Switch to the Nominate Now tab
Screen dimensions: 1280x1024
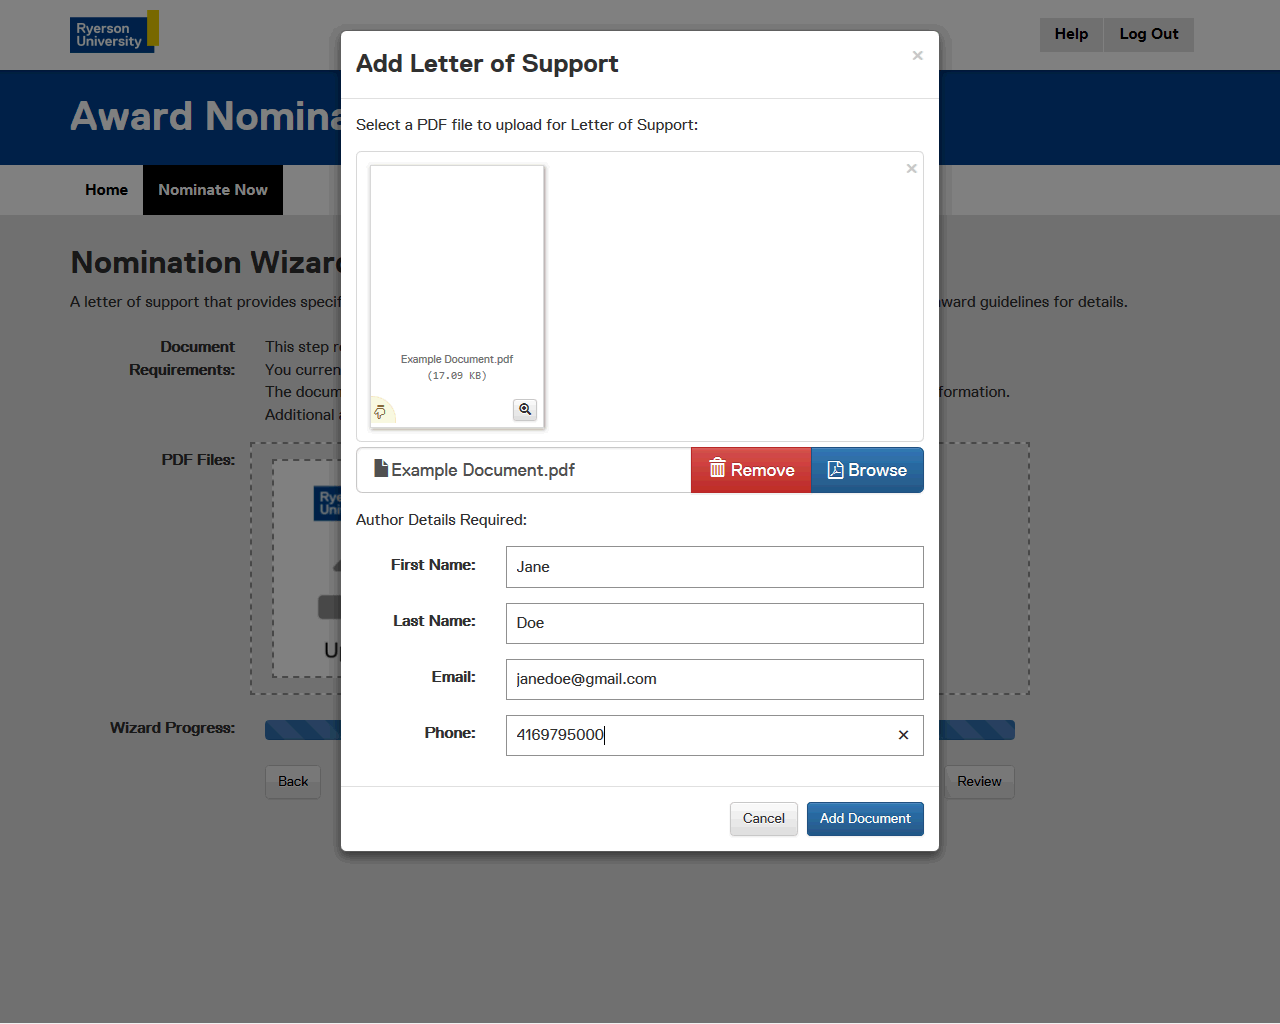213,190
